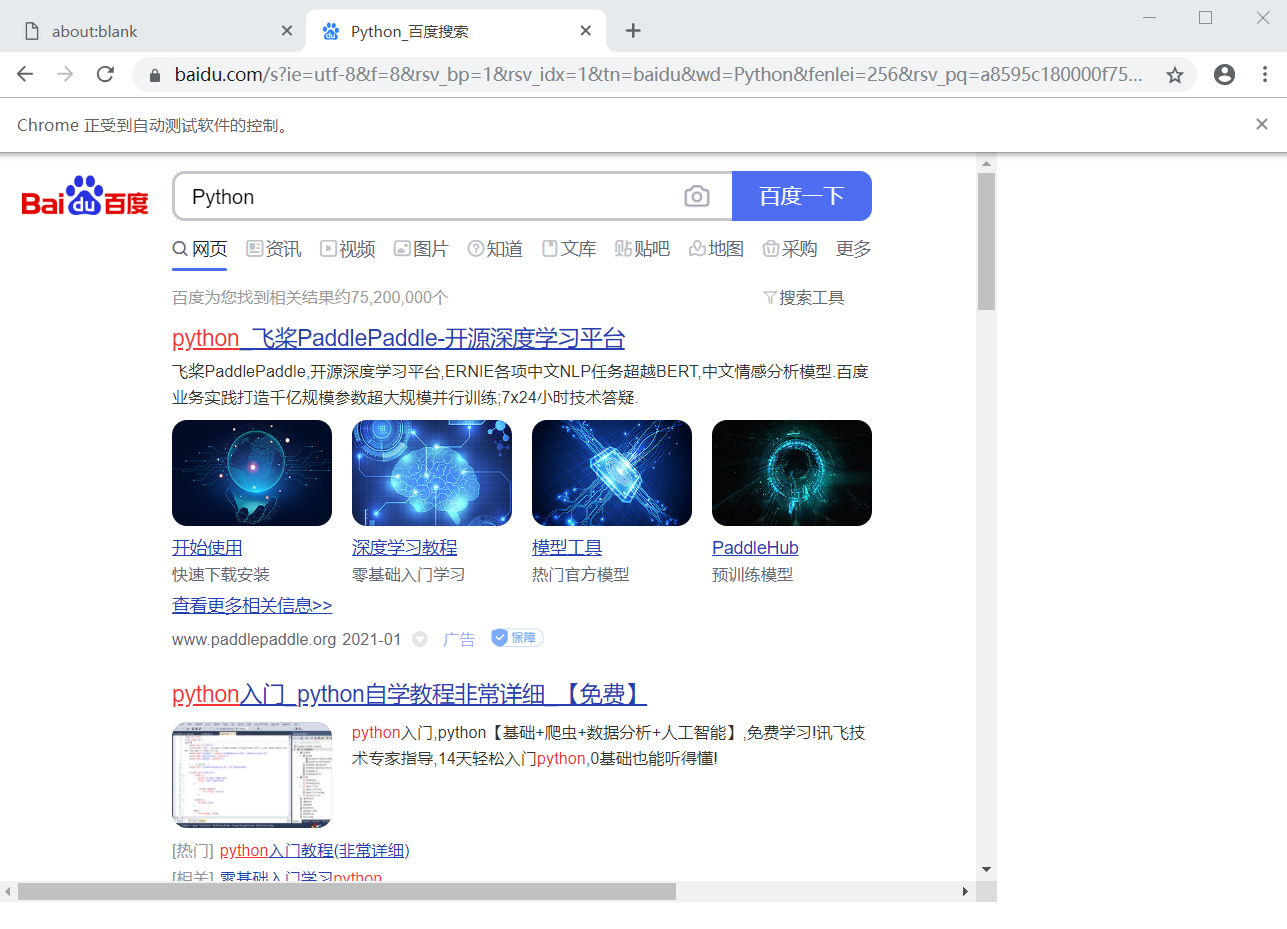Click the www.paddlepaddle.org 2021-01 text
The width and height of the screenshot is (1287, 929).
pyautogui.click(x=286, y=639)
